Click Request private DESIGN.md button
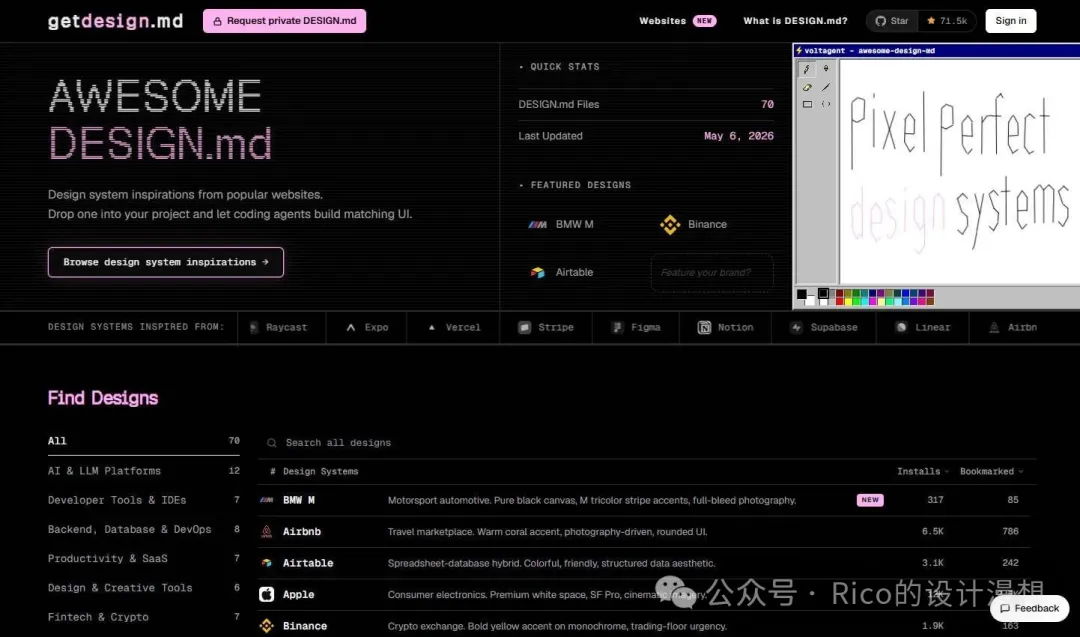The image size is (1080, 637). point(284,21)
